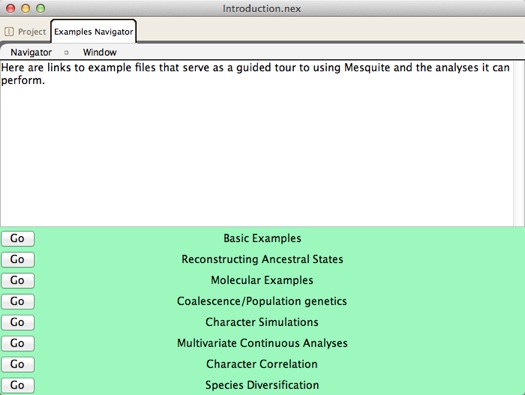This screenshot has height=395, width=525.
Task: Click the text area's vertical scrollbar
Action: click(x=519, y=143)
